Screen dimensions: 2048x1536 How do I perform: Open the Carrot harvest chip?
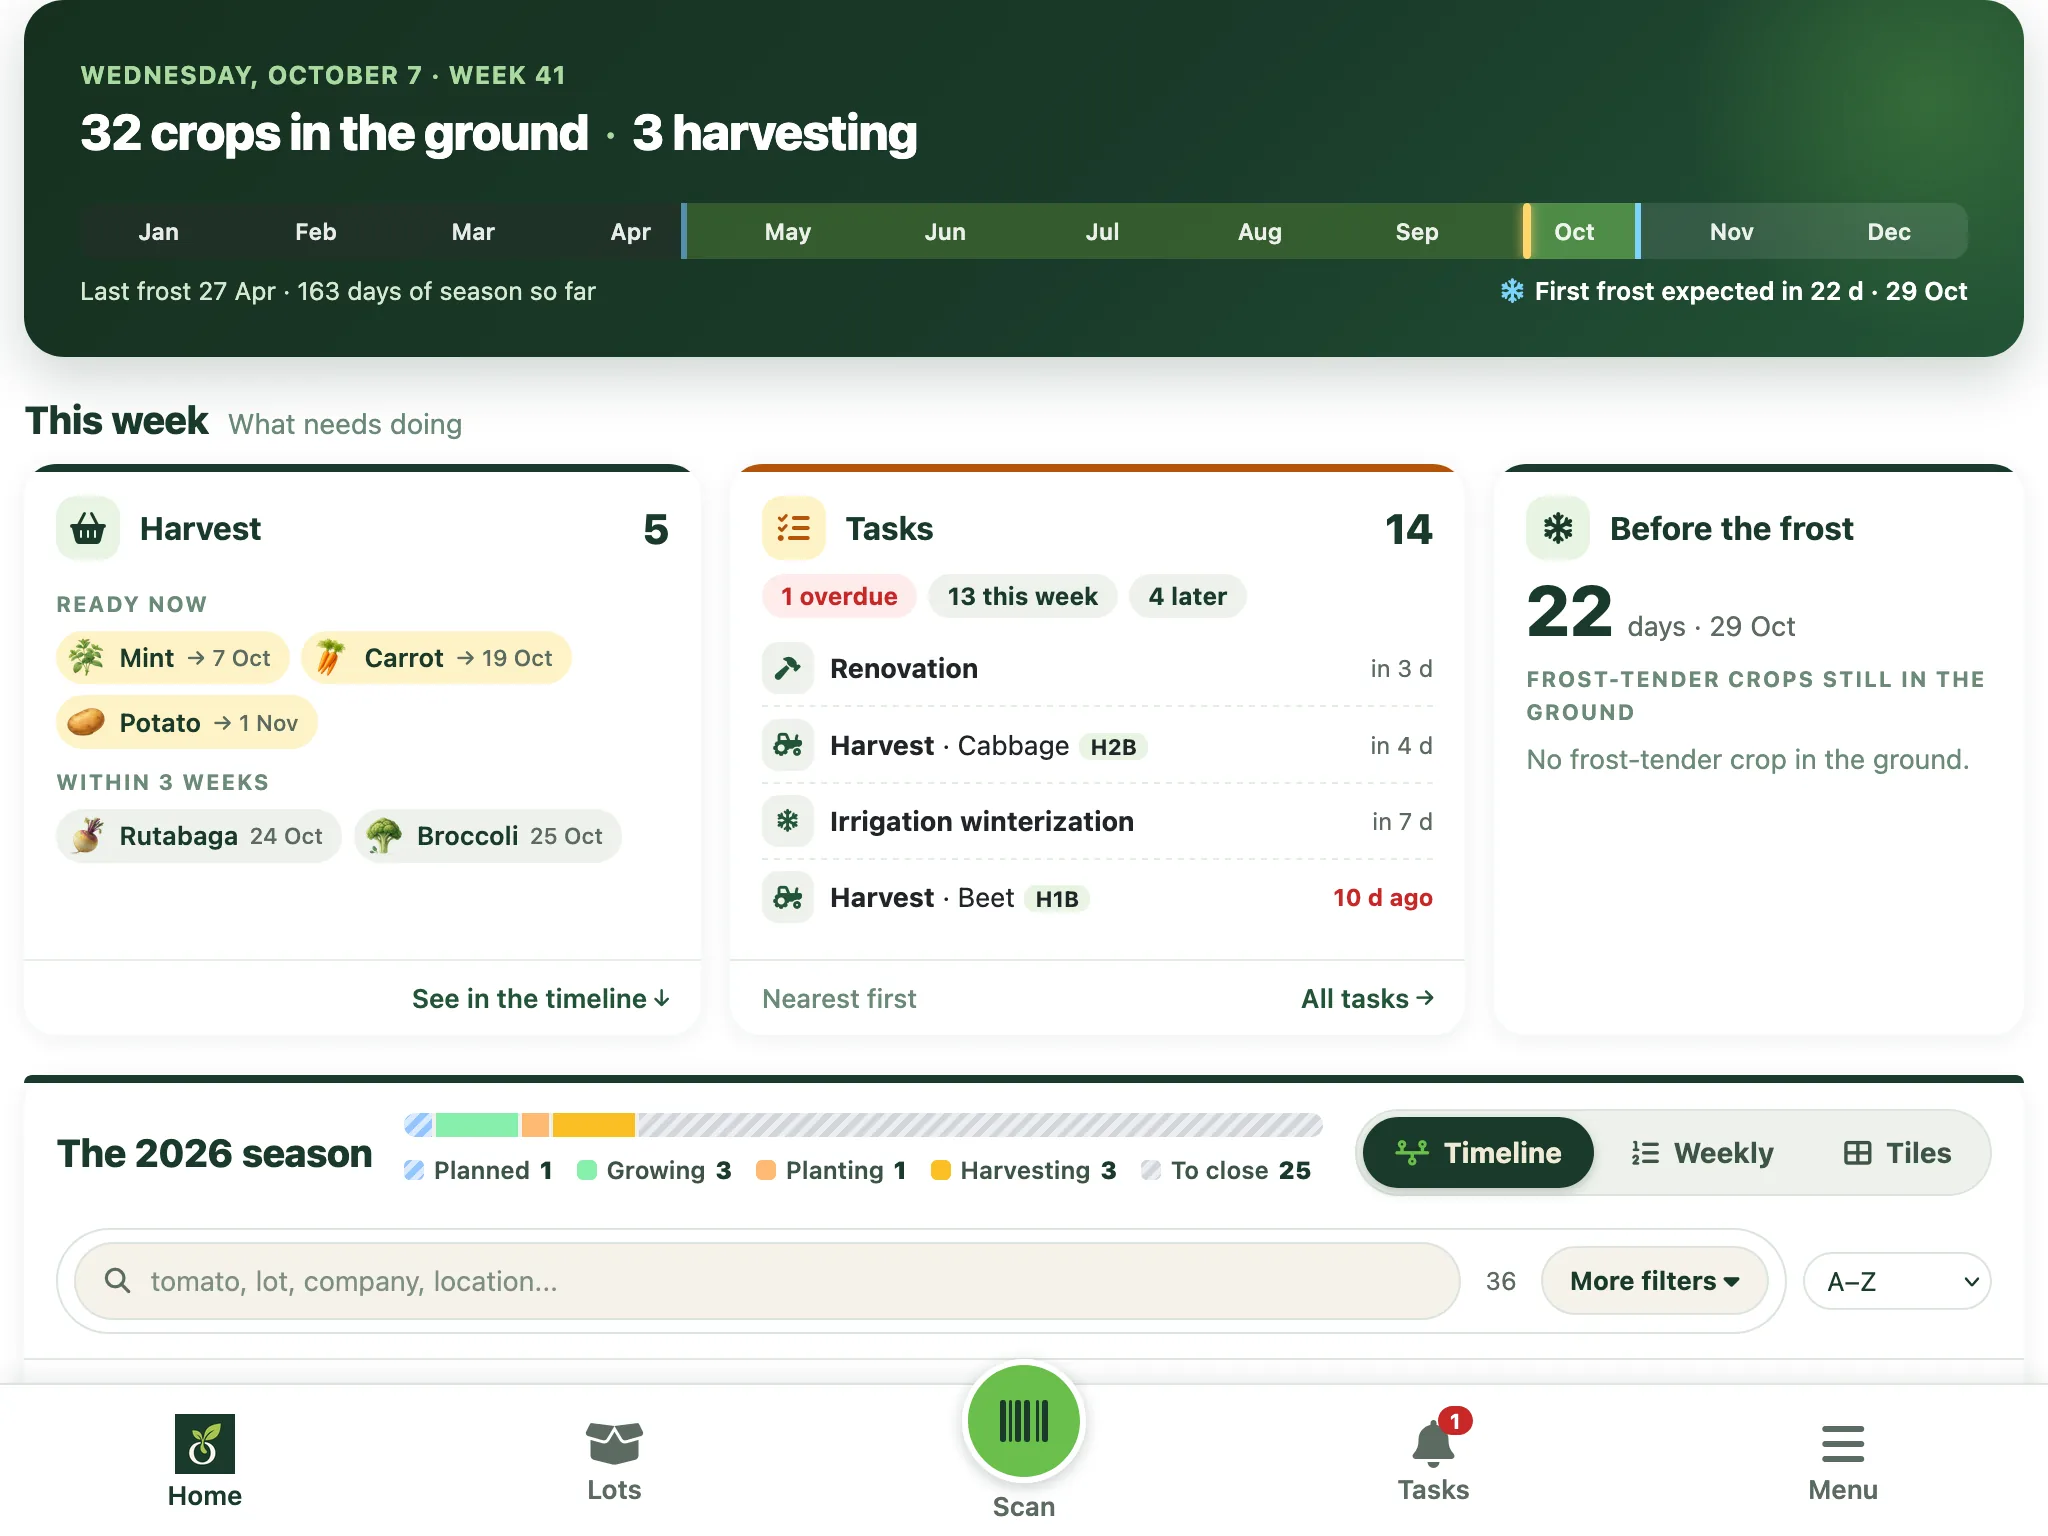pos(436,658)
